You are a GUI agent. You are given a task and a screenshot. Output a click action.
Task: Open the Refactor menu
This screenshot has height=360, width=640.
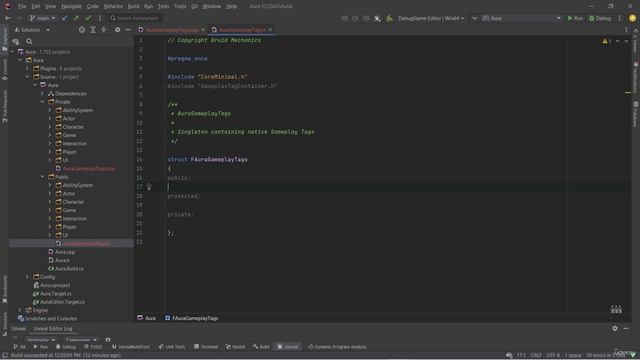[x=113, y=6]
